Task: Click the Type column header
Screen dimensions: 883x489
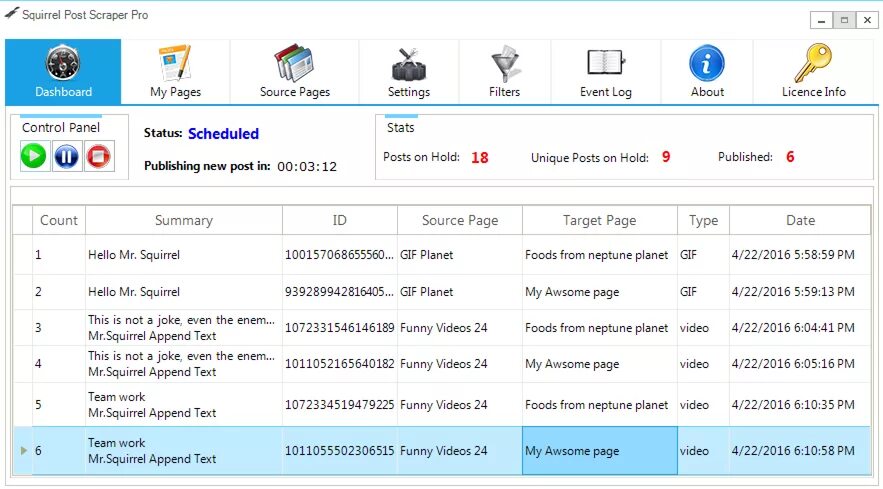Action: [703, 220]
